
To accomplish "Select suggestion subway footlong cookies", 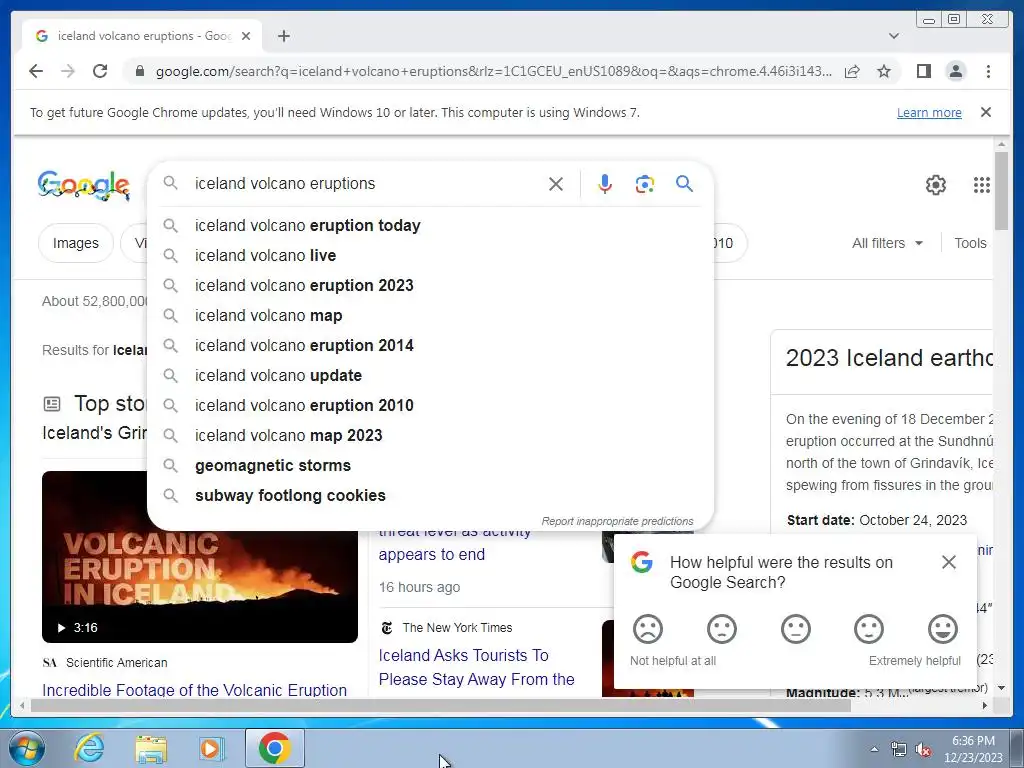I will [430, 496].
